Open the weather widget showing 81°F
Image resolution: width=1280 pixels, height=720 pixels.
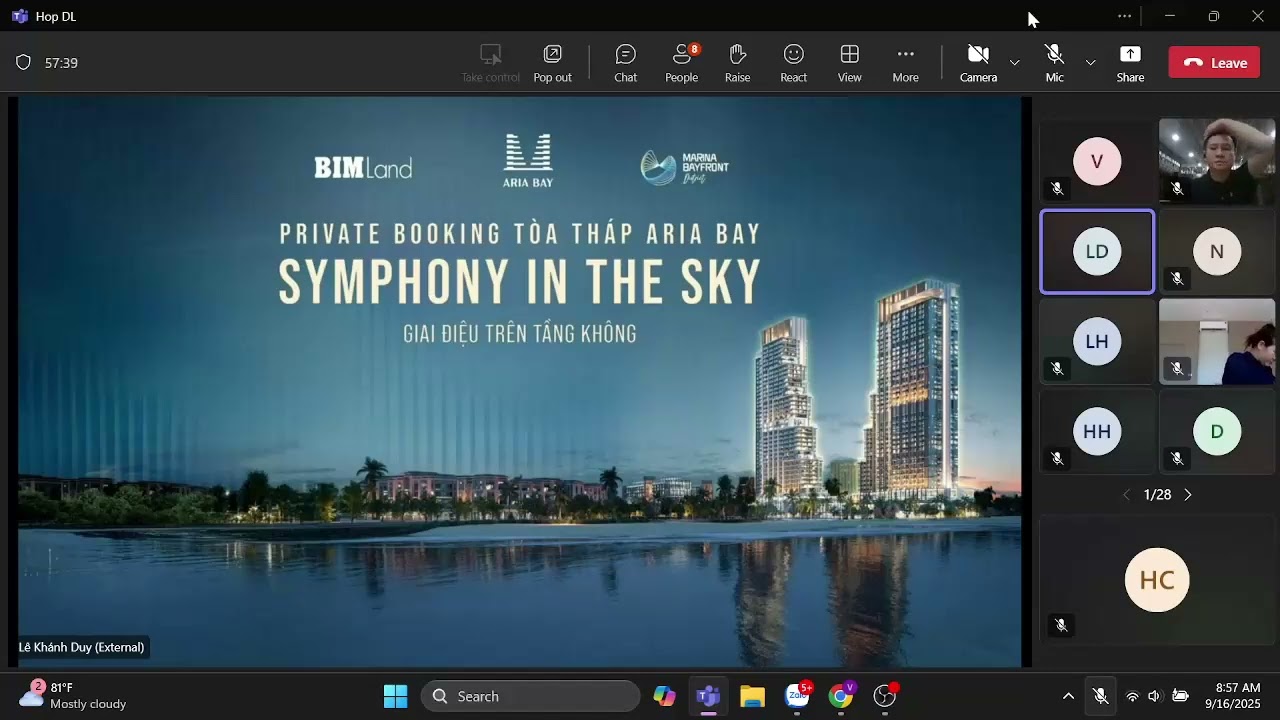tap(74, 696)
